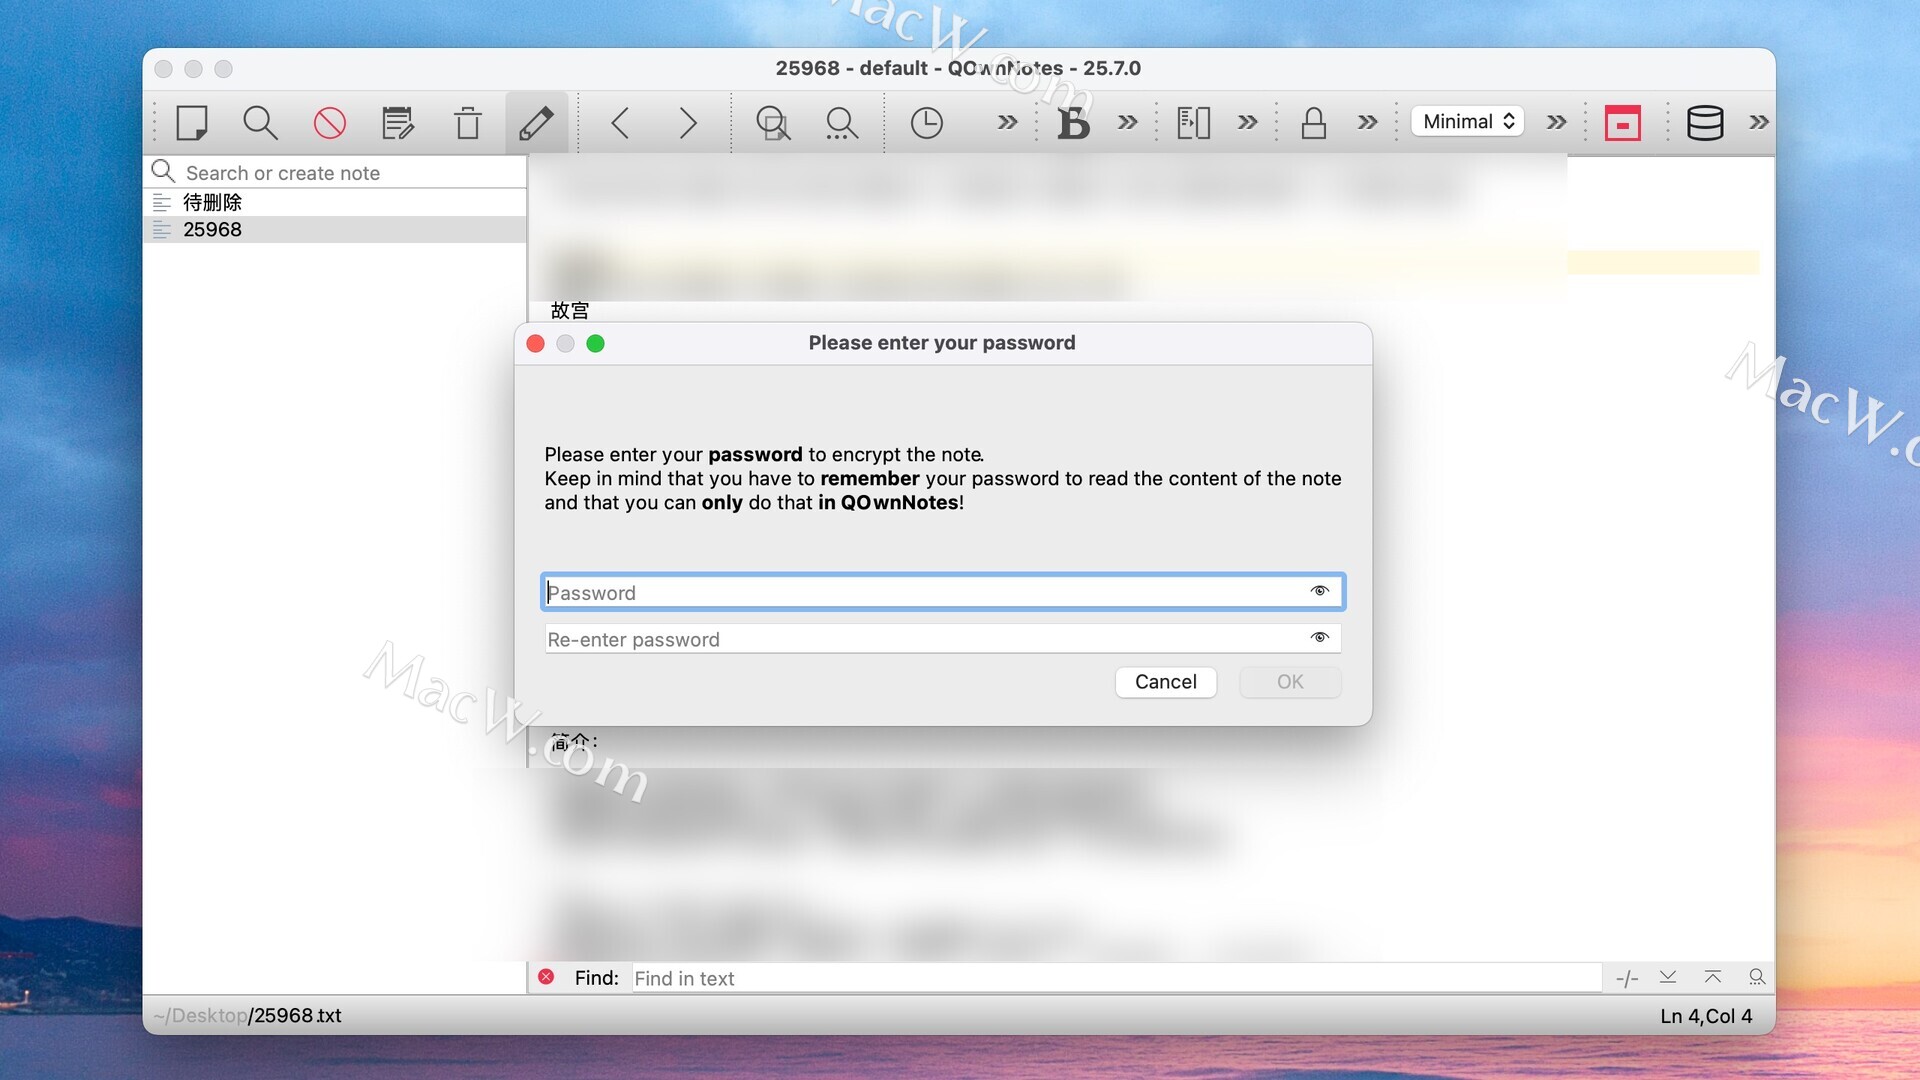Click the search with dots magnifier icon
1920x1080 pixels.
[x=841, y=123]
